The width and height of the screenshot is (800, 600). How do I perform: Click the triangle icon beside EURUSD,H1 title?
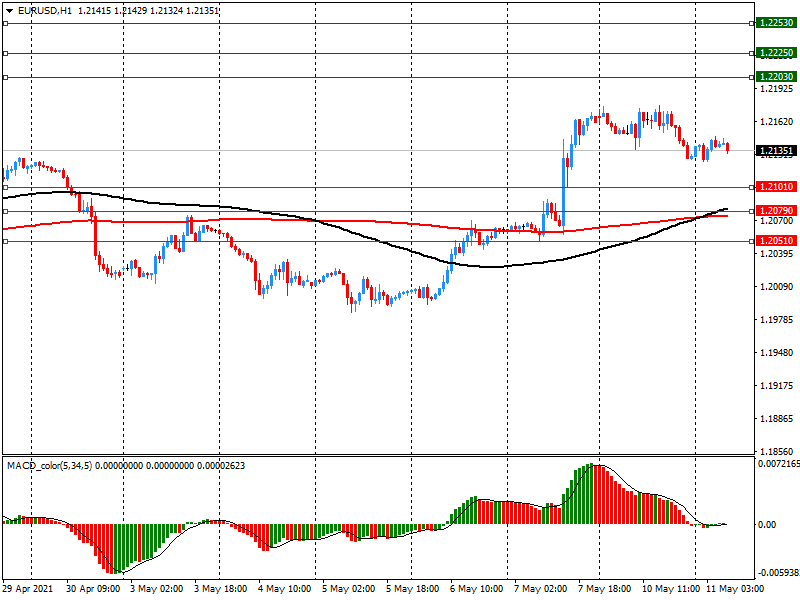coord(9,10)
